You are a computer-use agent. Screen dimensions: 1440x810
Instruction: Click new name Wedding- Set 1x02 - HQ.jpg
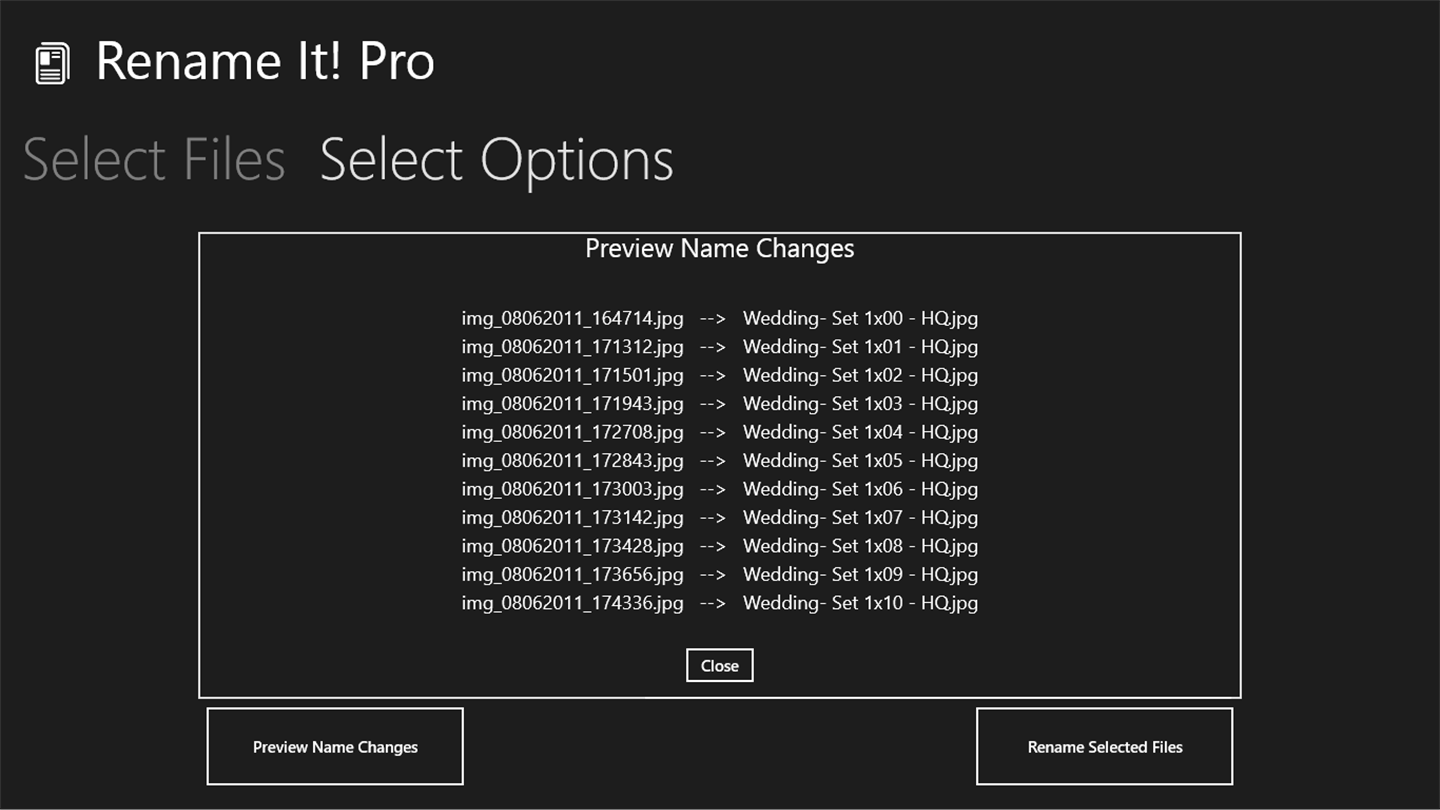[860, 375]
